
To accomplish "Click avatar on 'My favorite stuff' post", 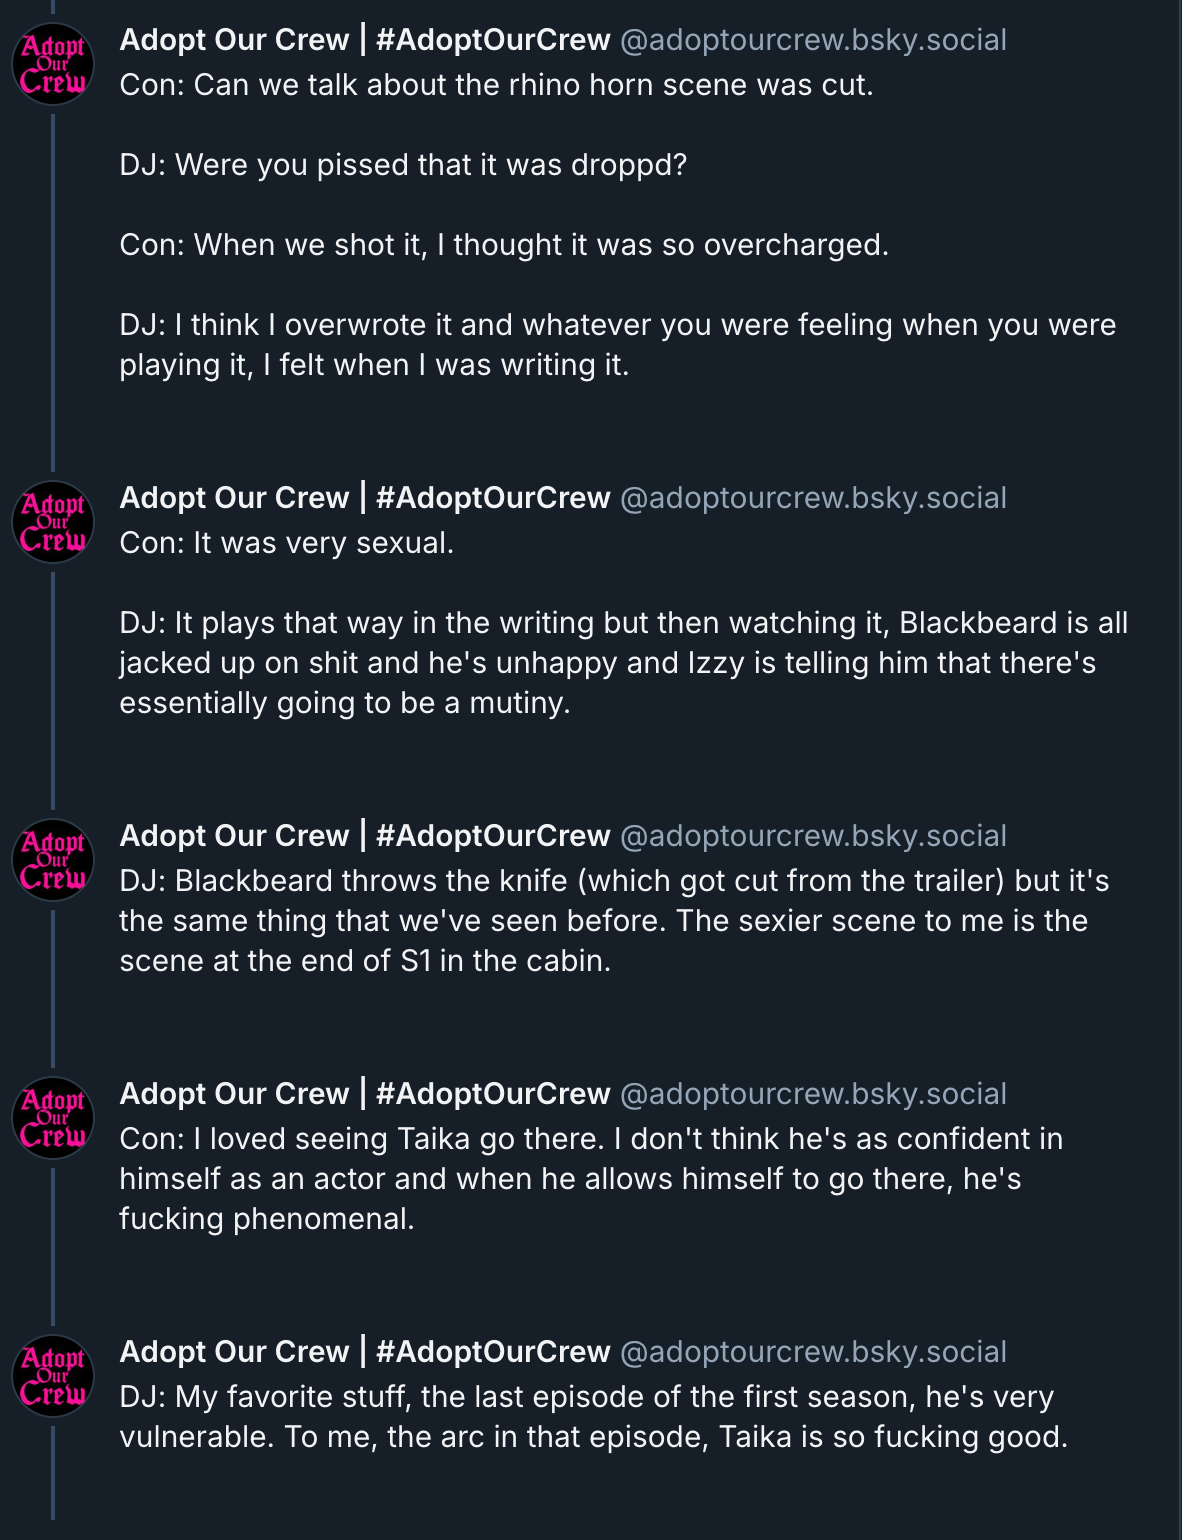I will (x=53, y=1375).
